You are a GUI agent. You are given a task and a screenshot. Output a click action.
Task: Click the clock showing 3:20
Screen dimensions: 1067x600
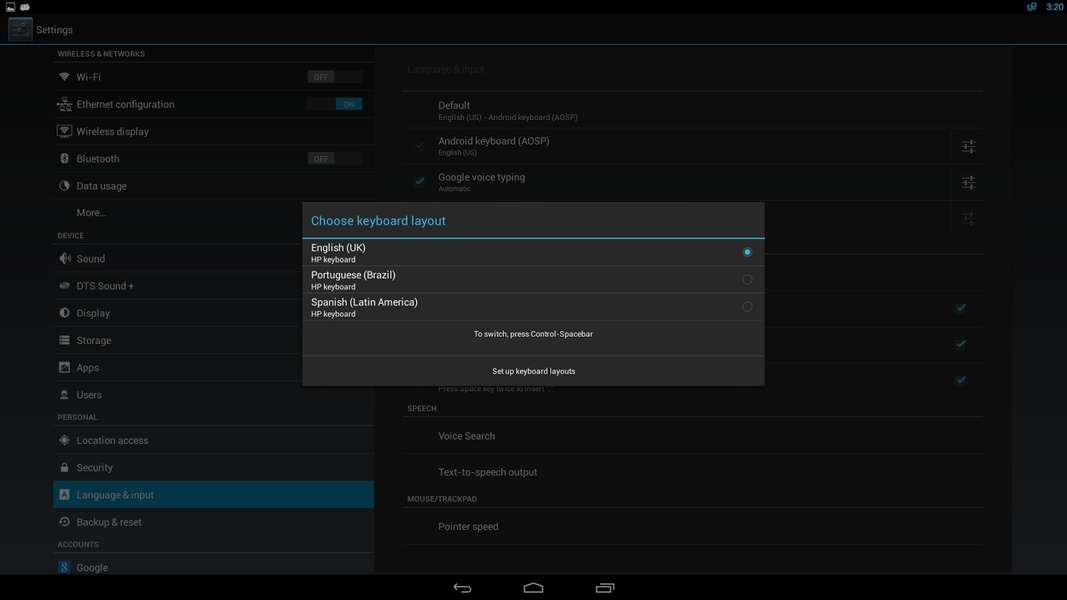(1054, 7)
